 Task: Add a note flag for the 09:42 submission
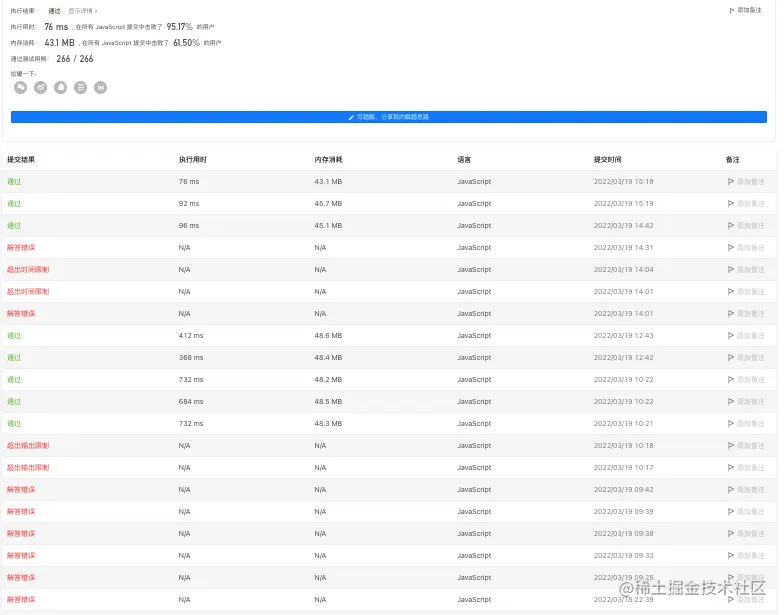(x=746, y=490)
